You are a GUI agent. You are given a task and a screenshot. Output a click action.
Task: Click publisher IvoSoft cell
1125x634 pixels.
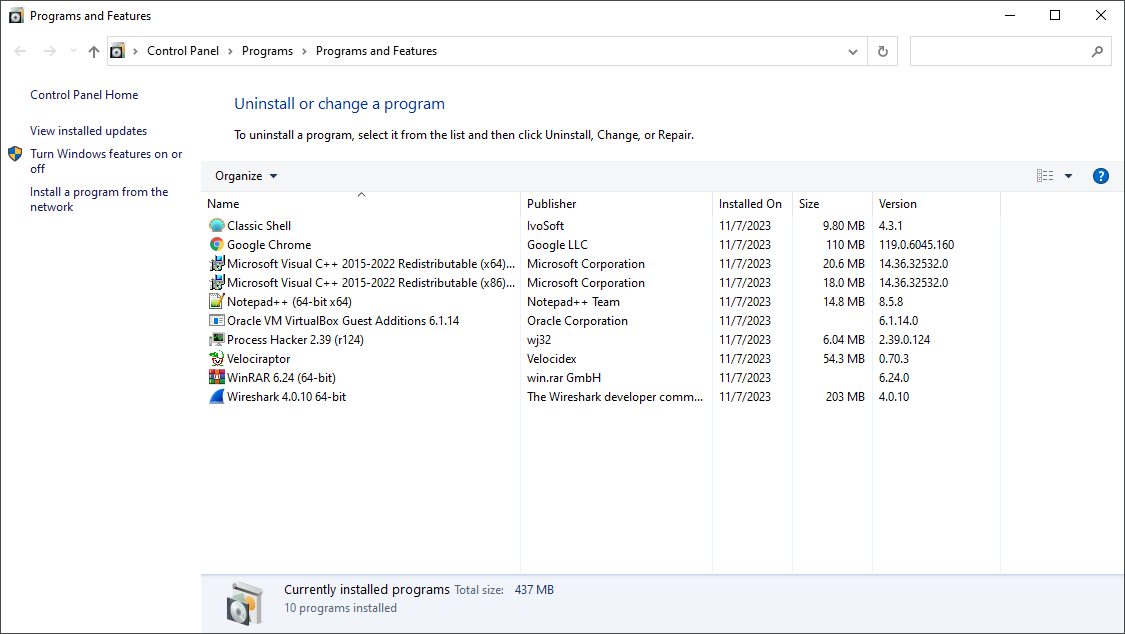tap(545, 225)
